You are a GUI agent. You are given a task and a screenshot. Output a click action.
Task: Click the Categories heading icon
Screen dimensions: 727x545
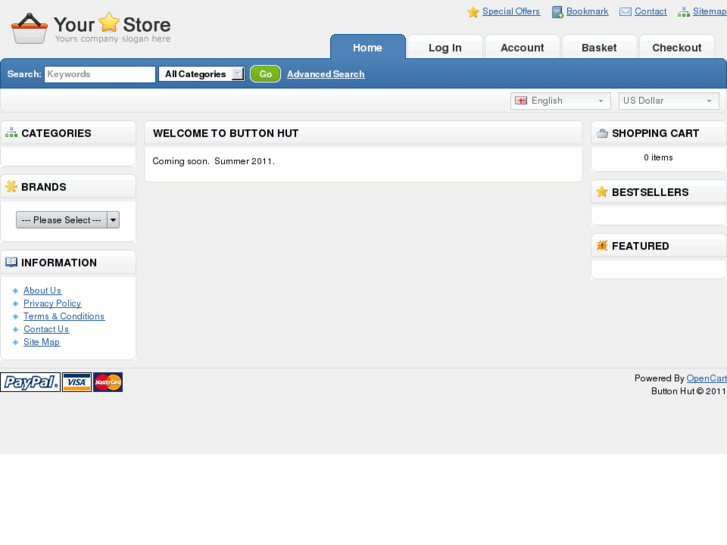(11, 133)
